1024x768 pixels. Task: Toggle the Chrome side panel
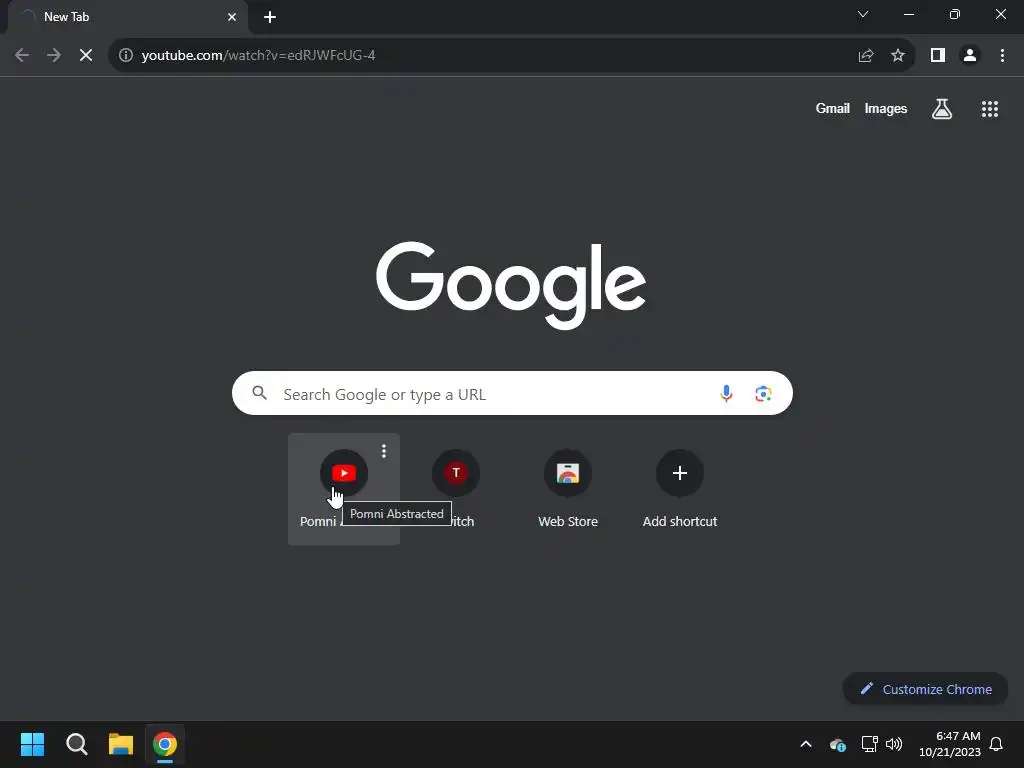coord(938,56)
